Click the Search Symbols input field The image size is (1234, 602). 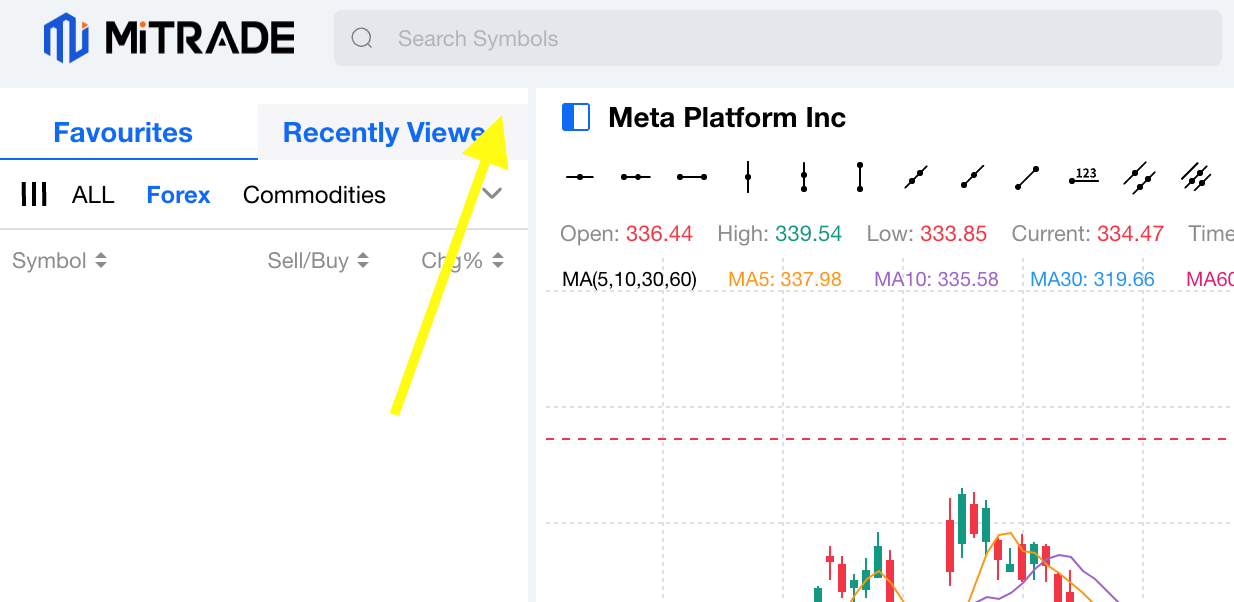[x=778, y=39]
